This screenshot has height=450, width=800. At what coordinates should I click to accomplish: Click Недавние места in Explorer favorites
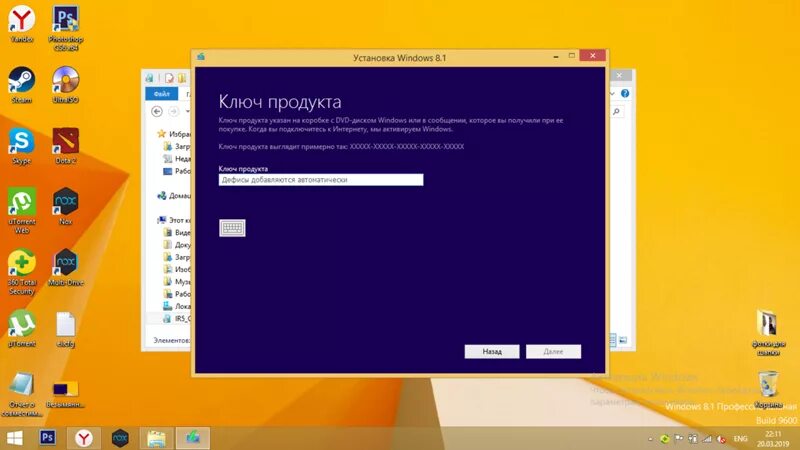coord(177,159)
